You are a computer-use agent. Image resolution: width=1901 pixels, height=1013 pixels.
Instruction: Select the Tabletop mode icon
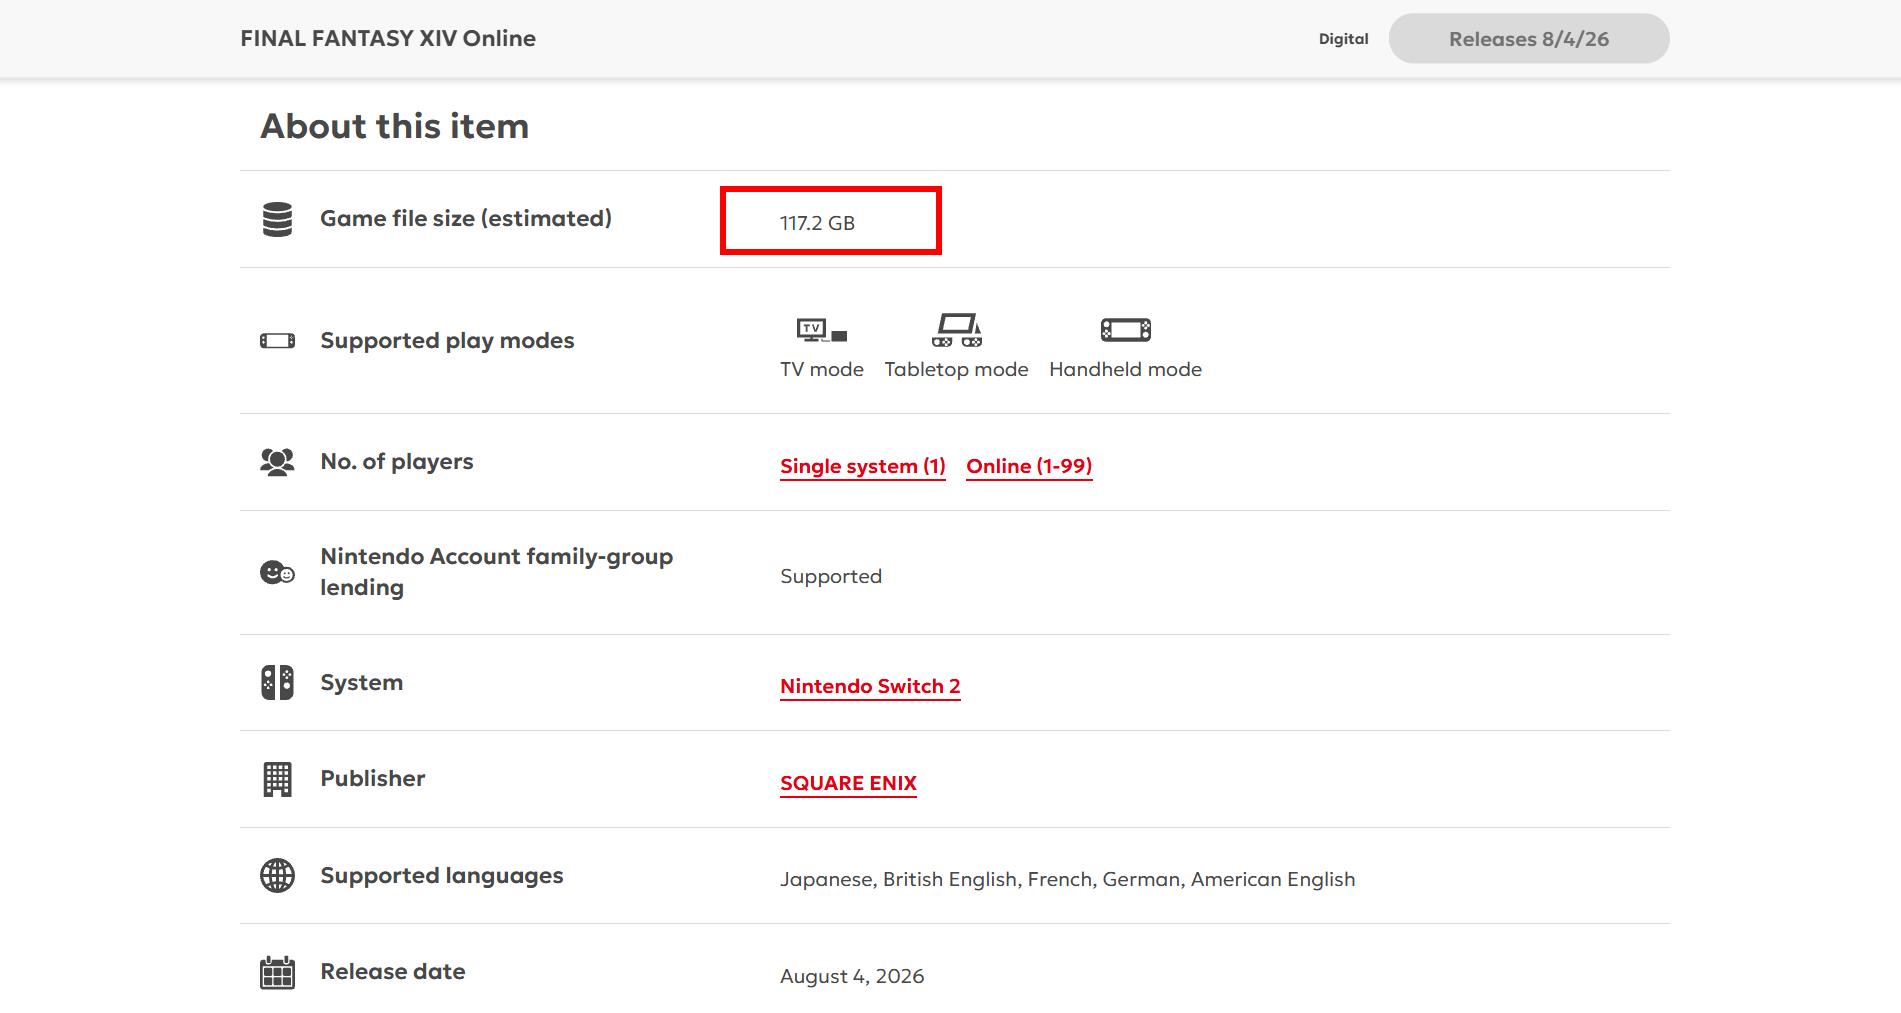957,330
